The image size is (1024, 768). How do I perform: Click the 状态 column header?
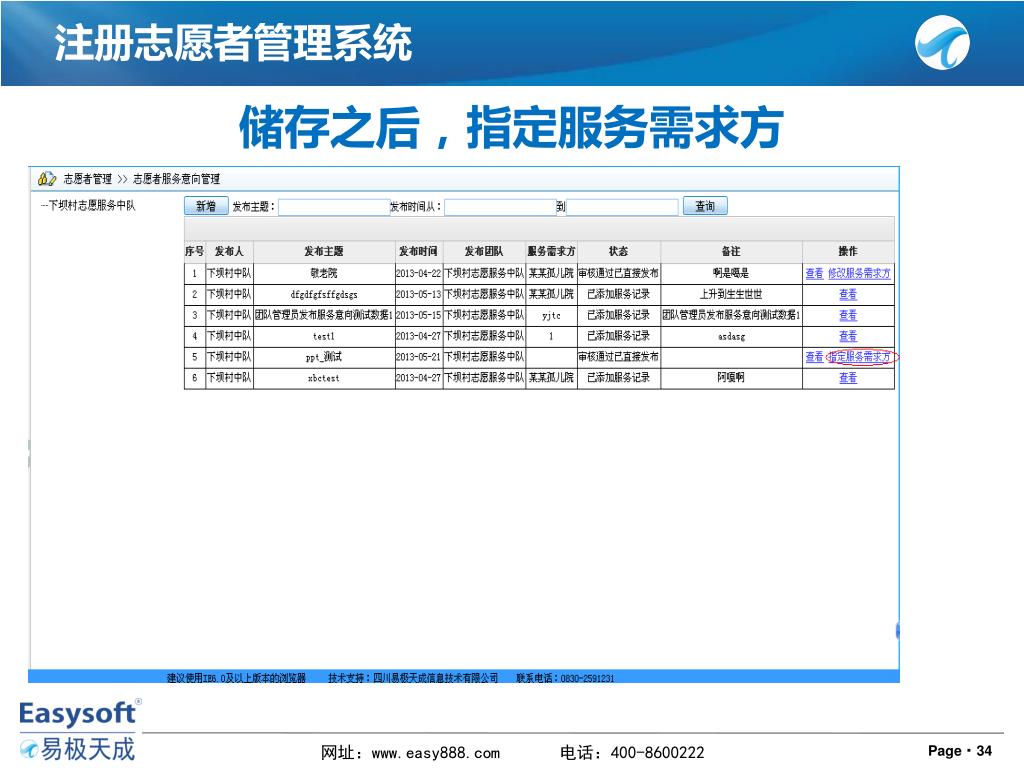[618, 251]
